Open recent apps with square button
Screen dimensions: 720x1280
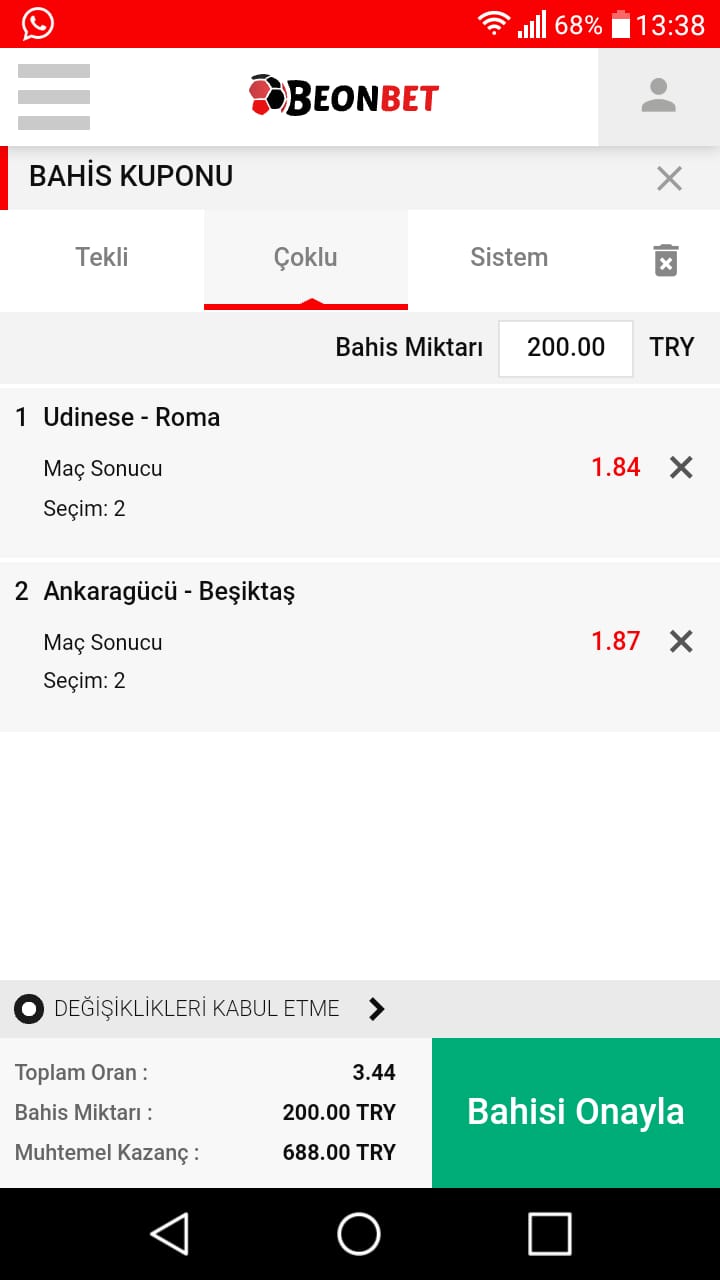coord(549,1234)
